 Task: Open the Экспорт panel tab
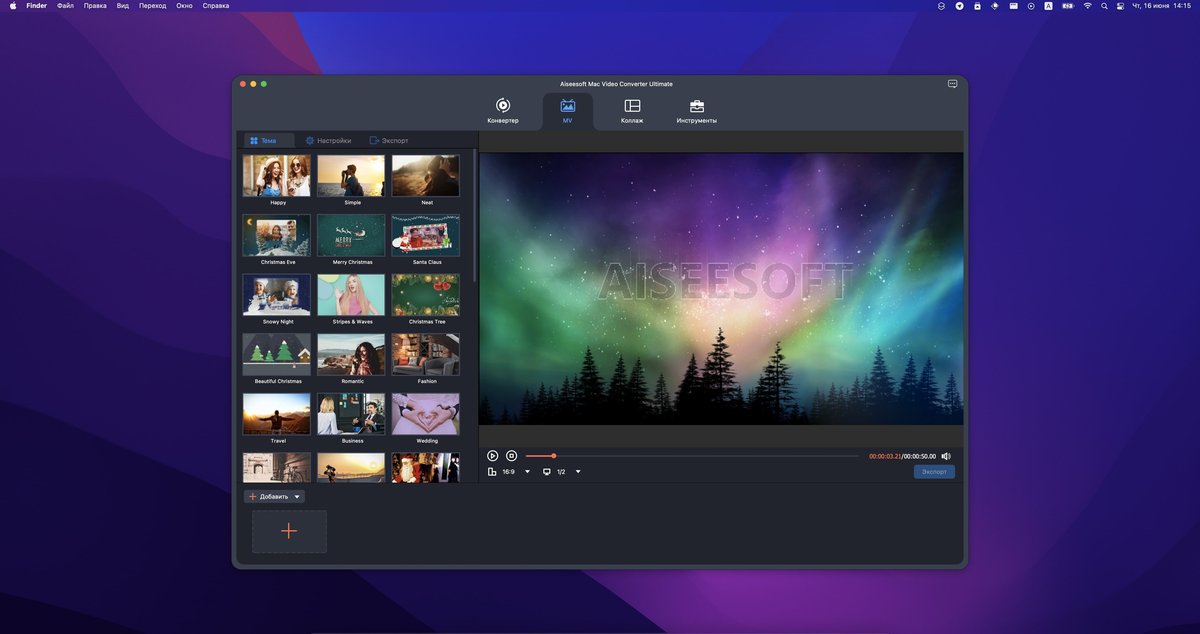(x=390, y=140)
